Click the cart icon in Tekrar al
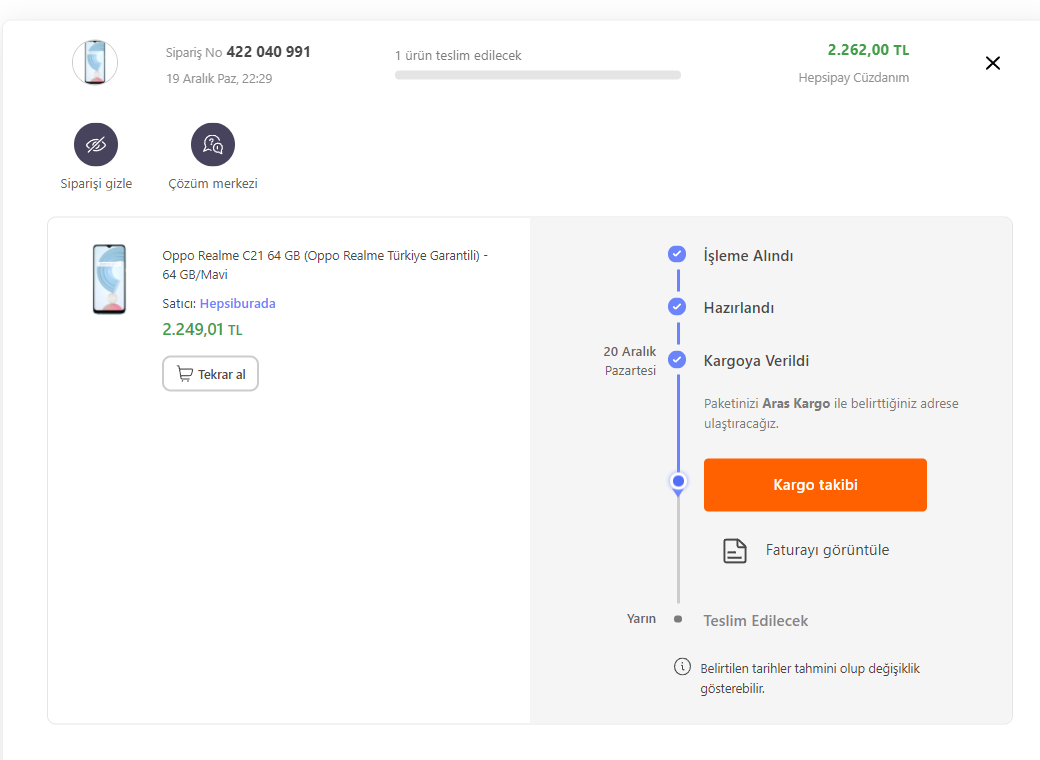 (x=185, y=374)
